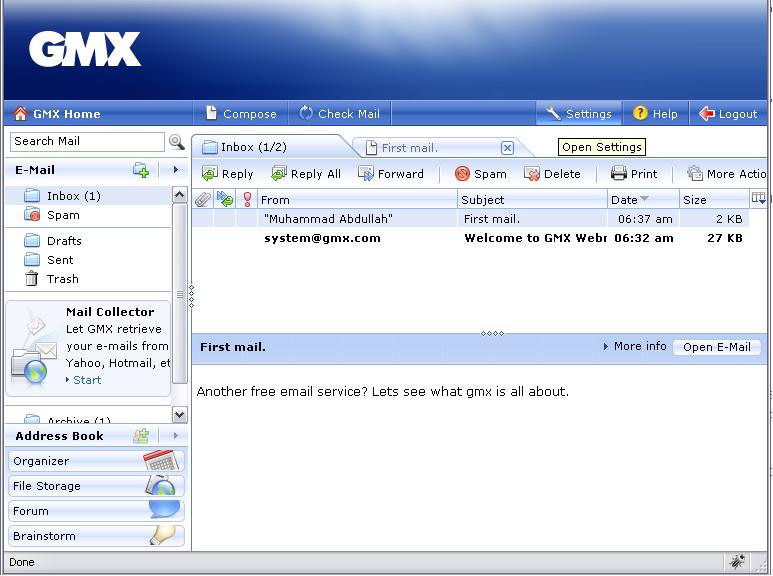Click the preview pane splitter dots
Image resolution: width=773 pixels, height=576 pixels.
pos(492,333)
